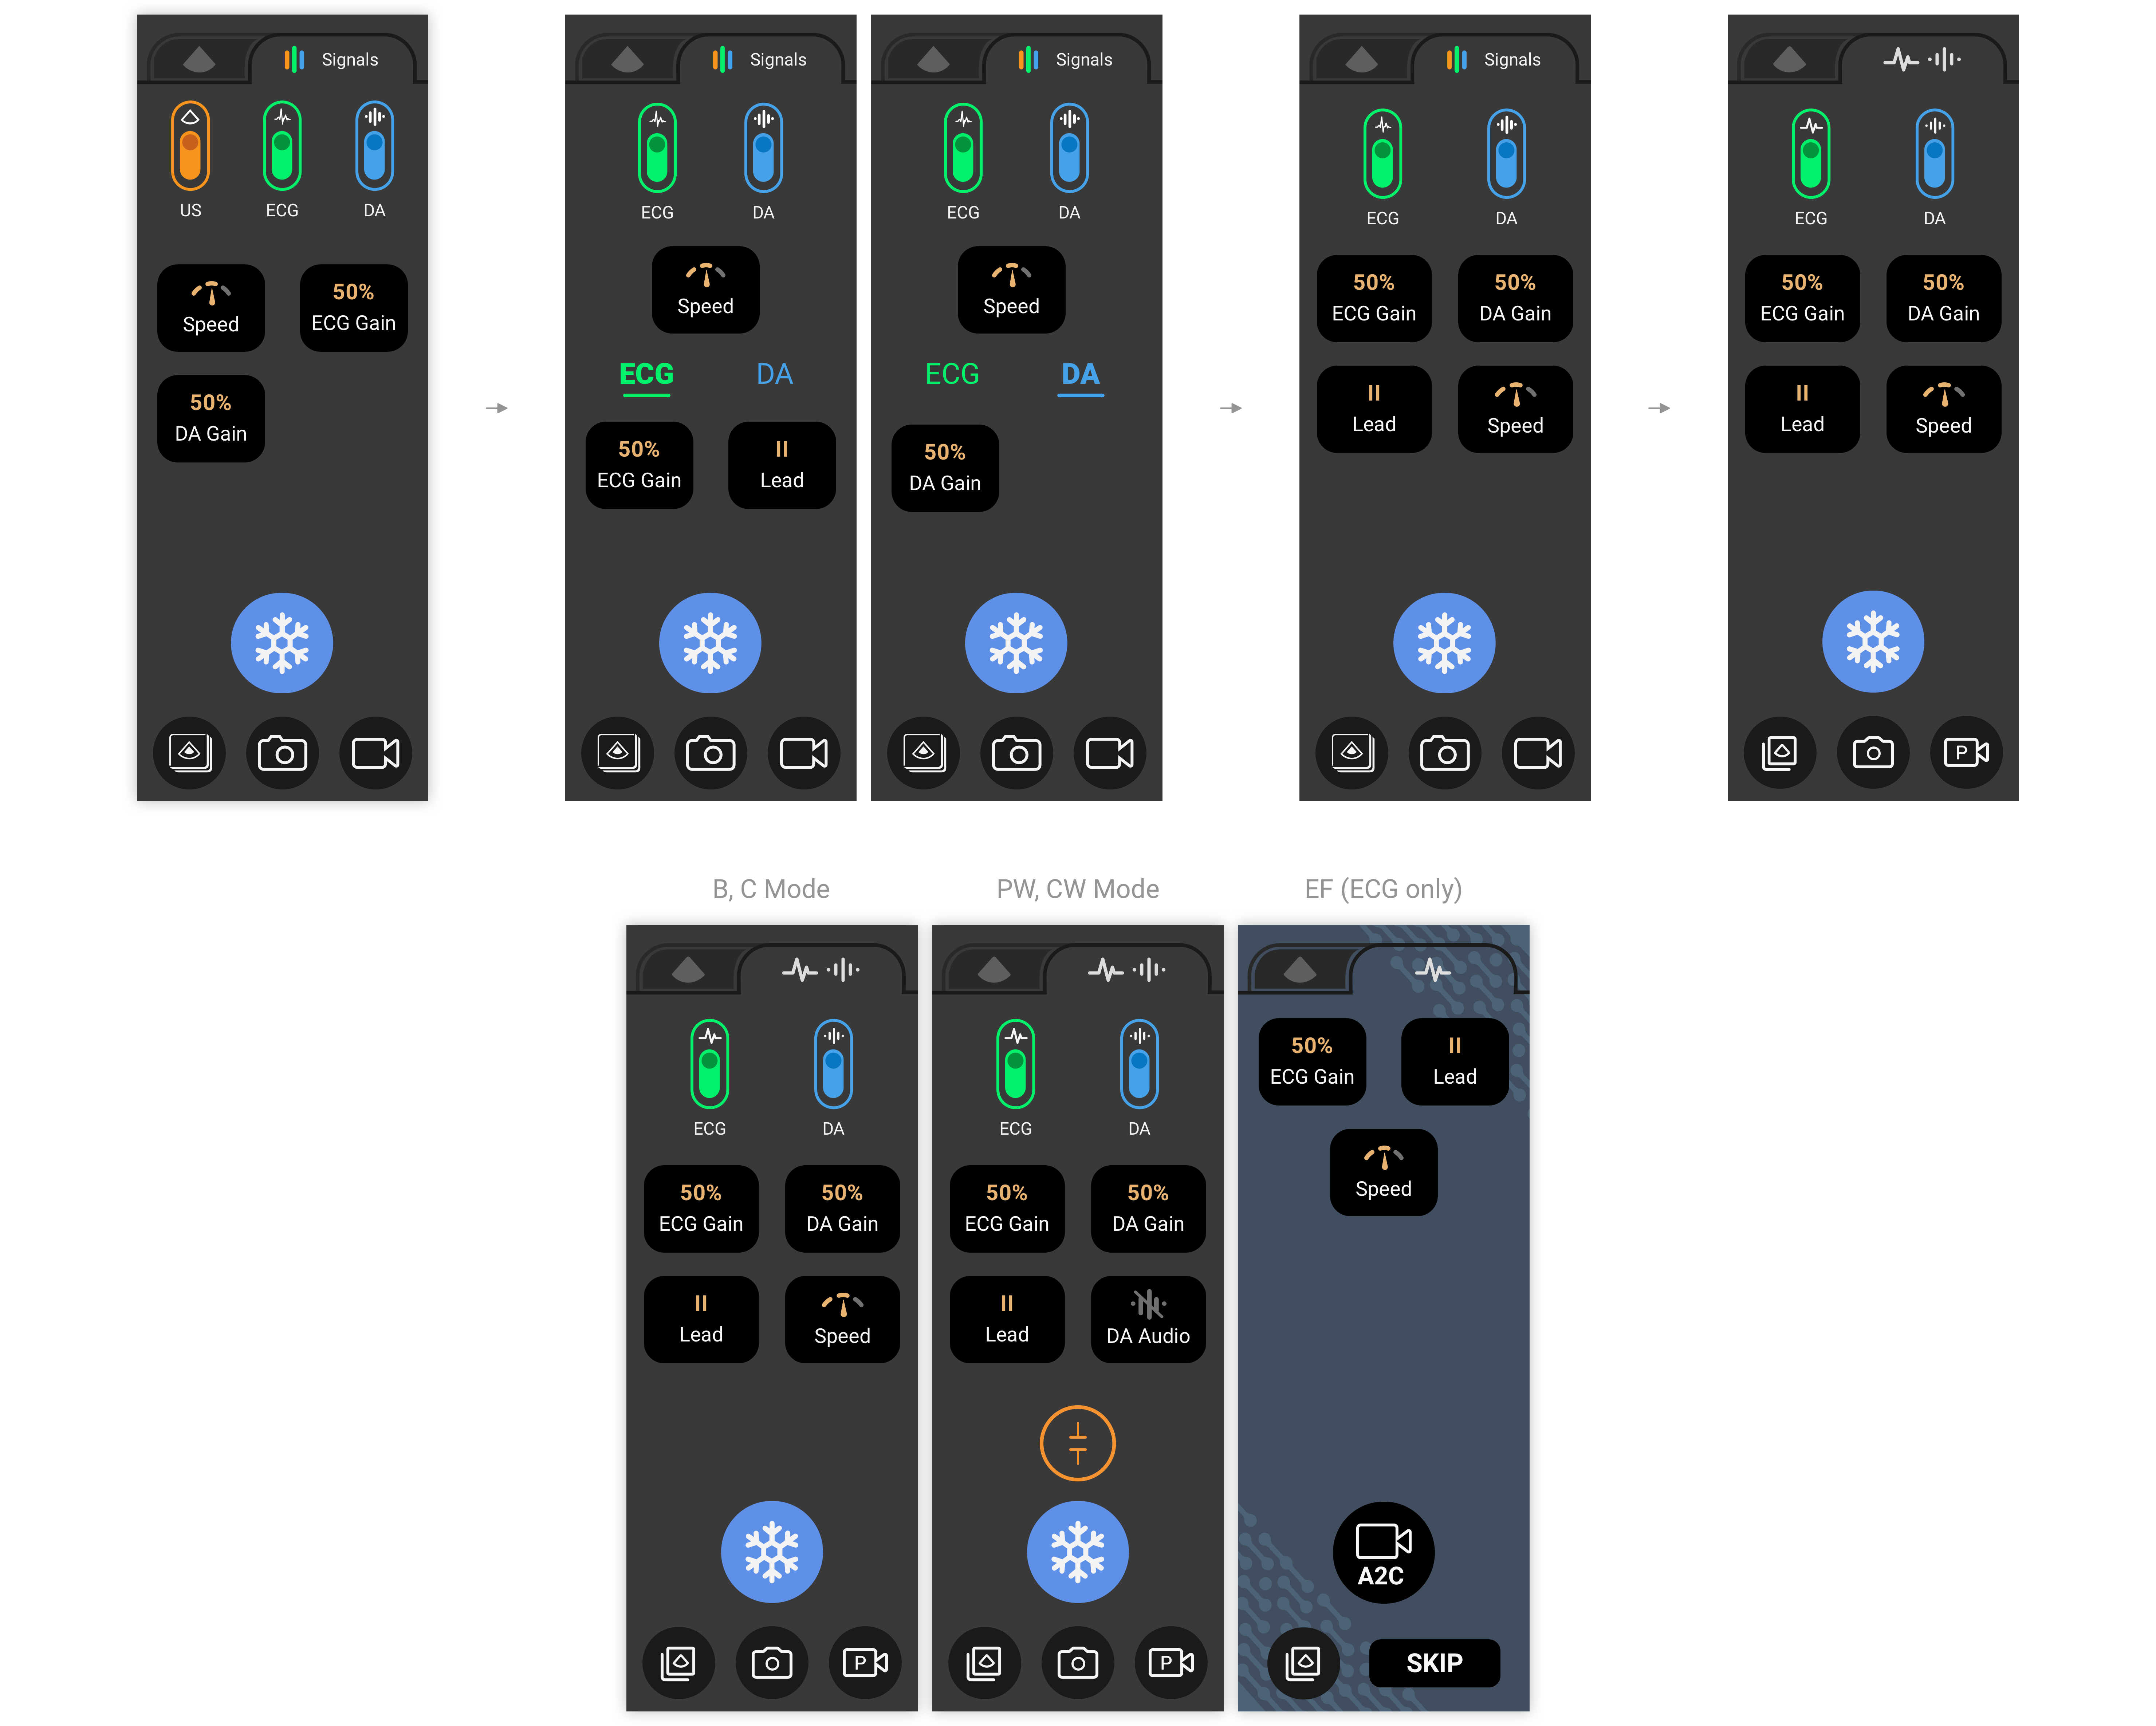This screenshot has height=1726, width=2156.
Task: Click the DA Gain 50% button in PW,CW Mode
Action: click(x=1141, y=1208)
